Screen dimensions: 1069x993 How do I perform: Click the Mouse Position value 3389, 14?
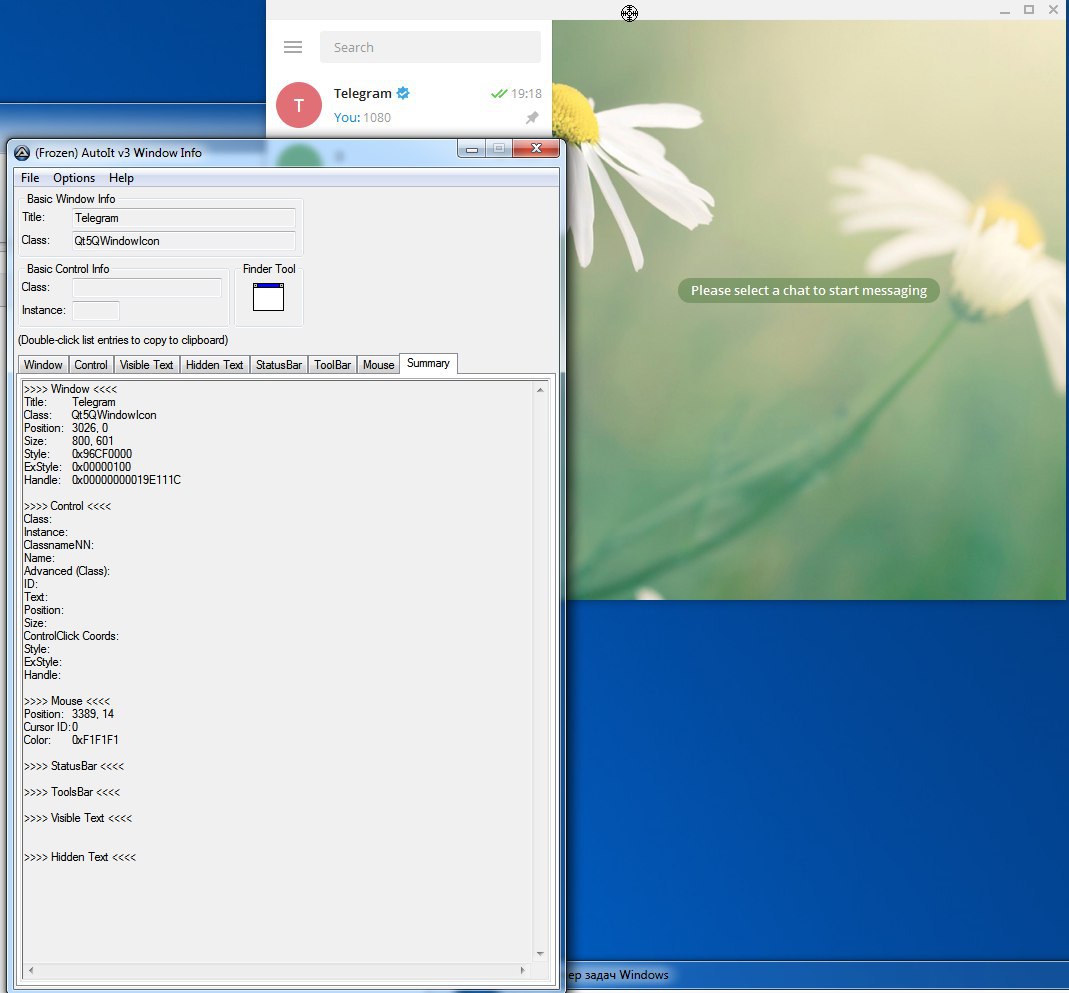point(93,714)
